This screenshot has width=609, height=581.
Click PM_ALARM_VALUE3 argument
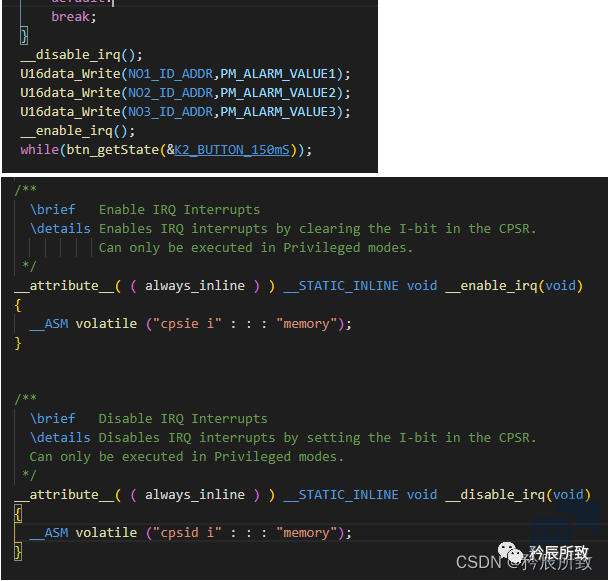[x=278, y=112]
